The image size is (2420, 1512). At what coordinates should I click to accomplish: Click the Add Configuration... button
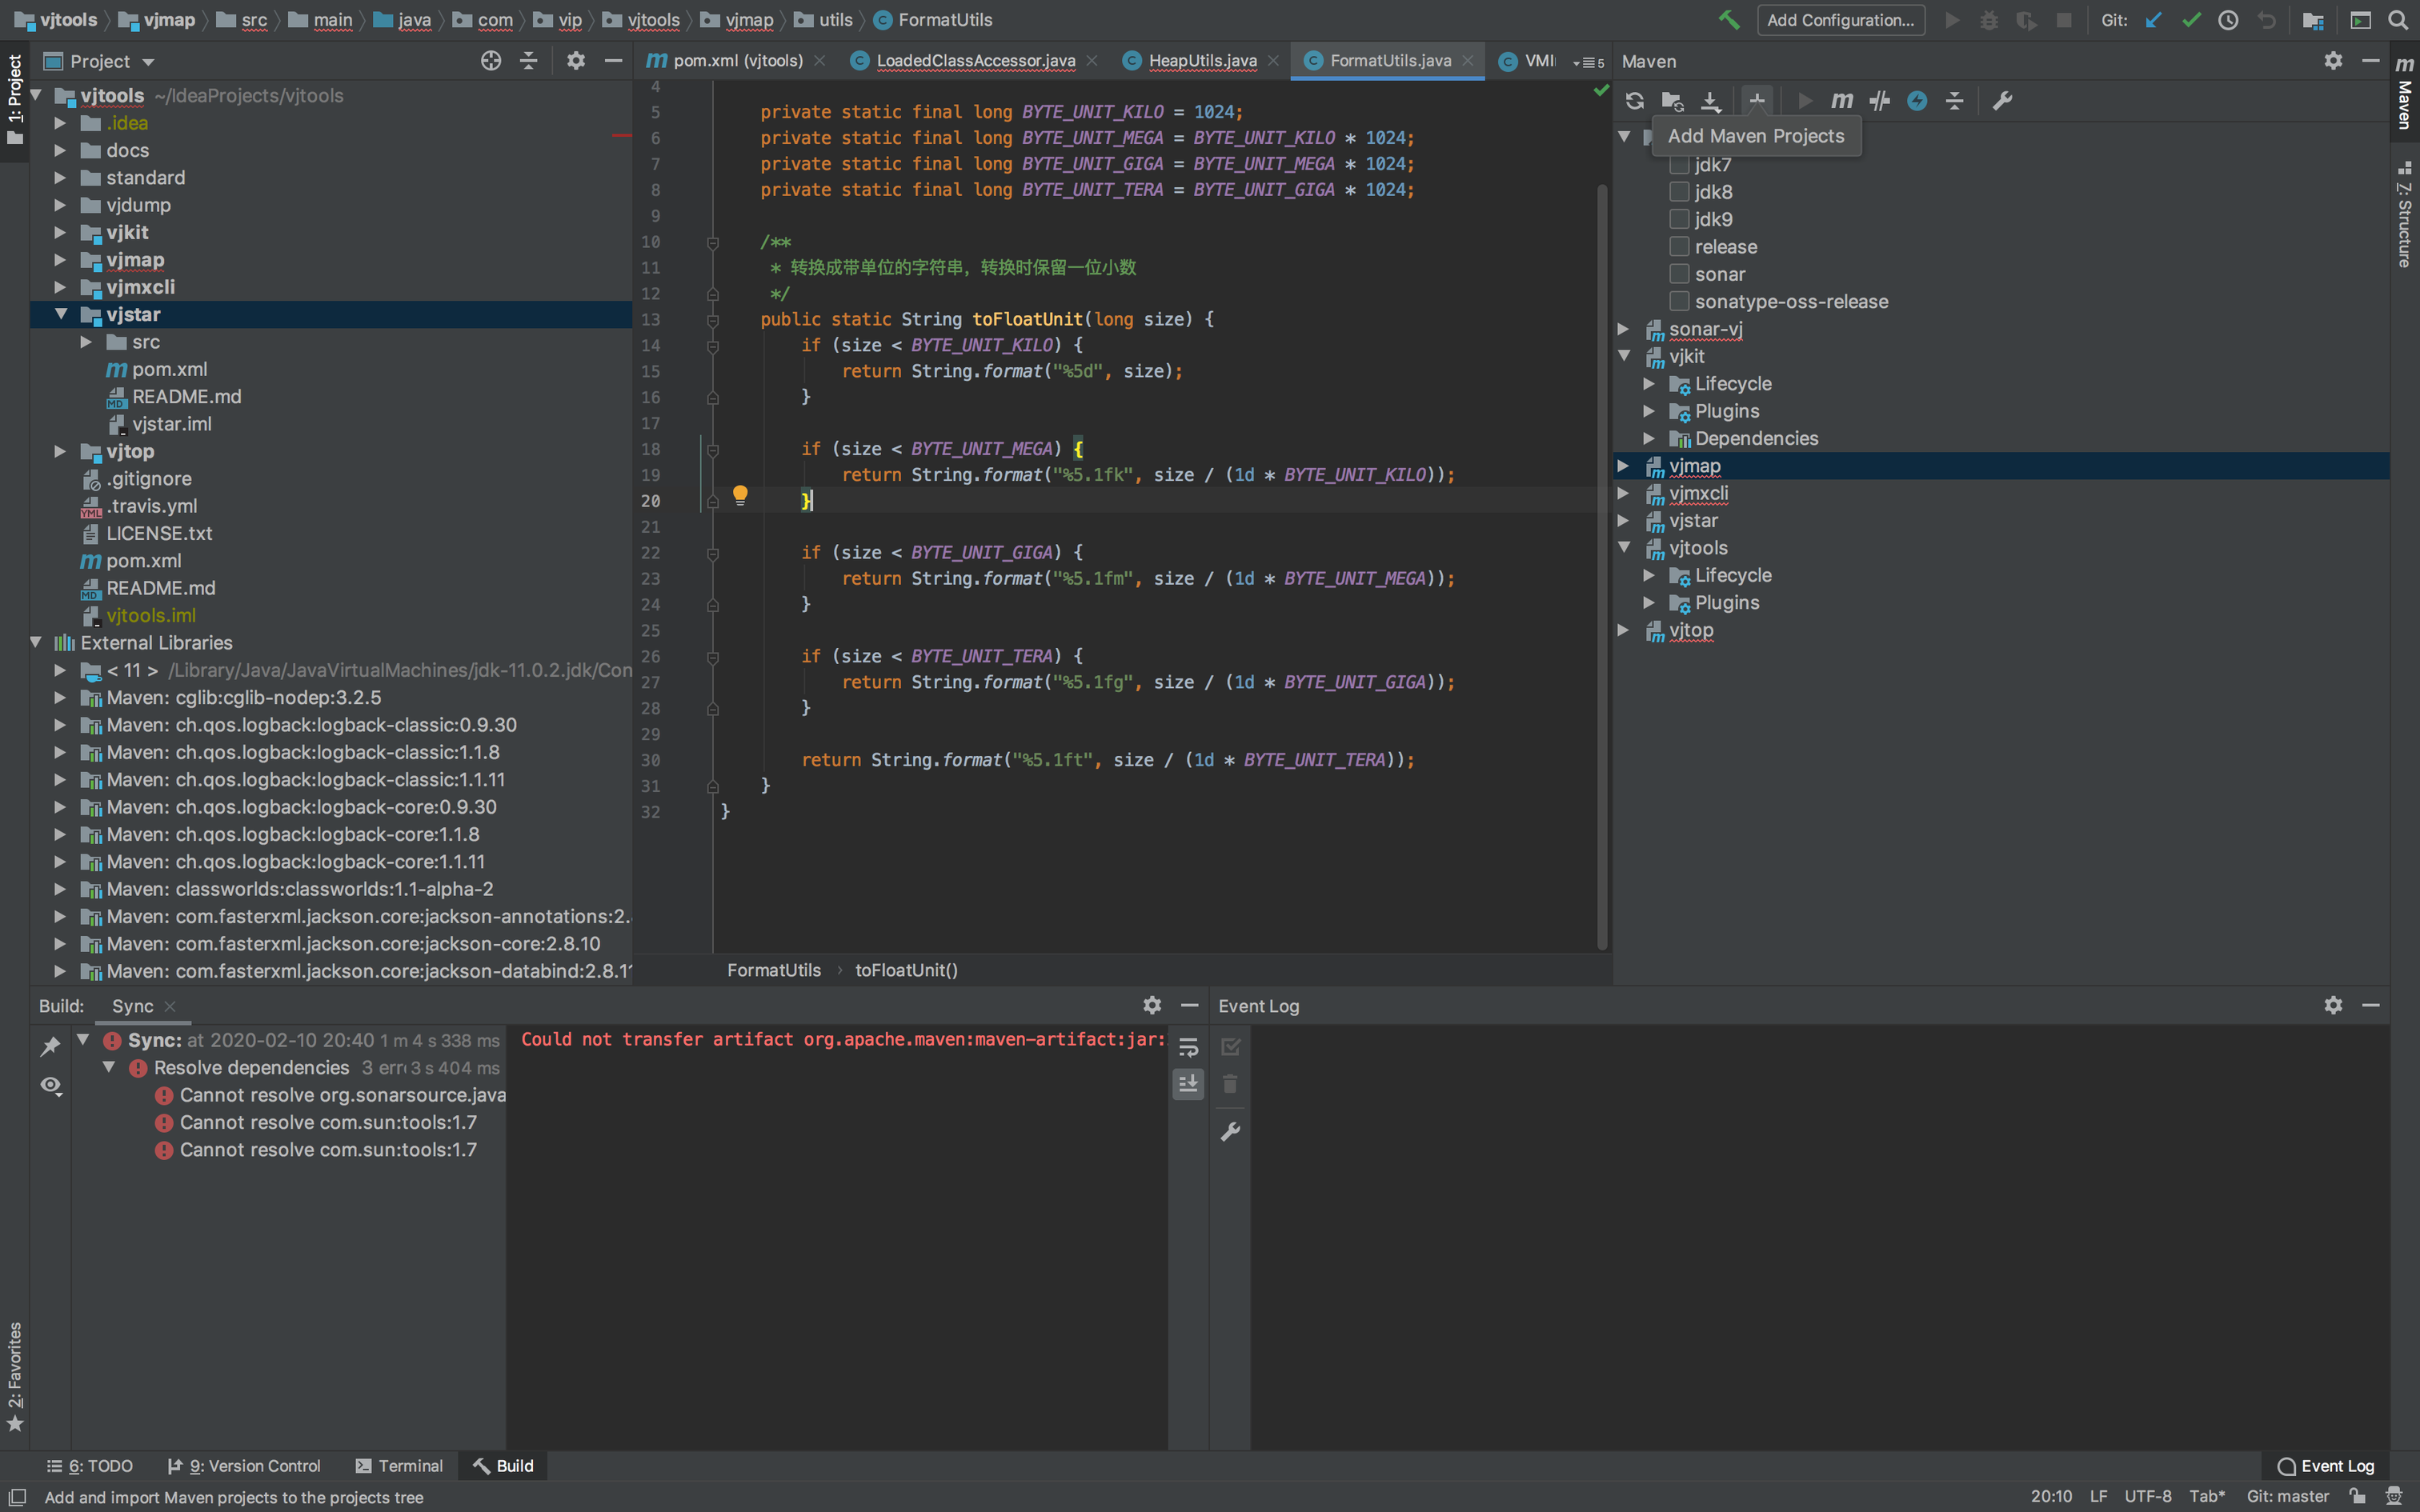pyautogui.click(x=1840, y=20)
